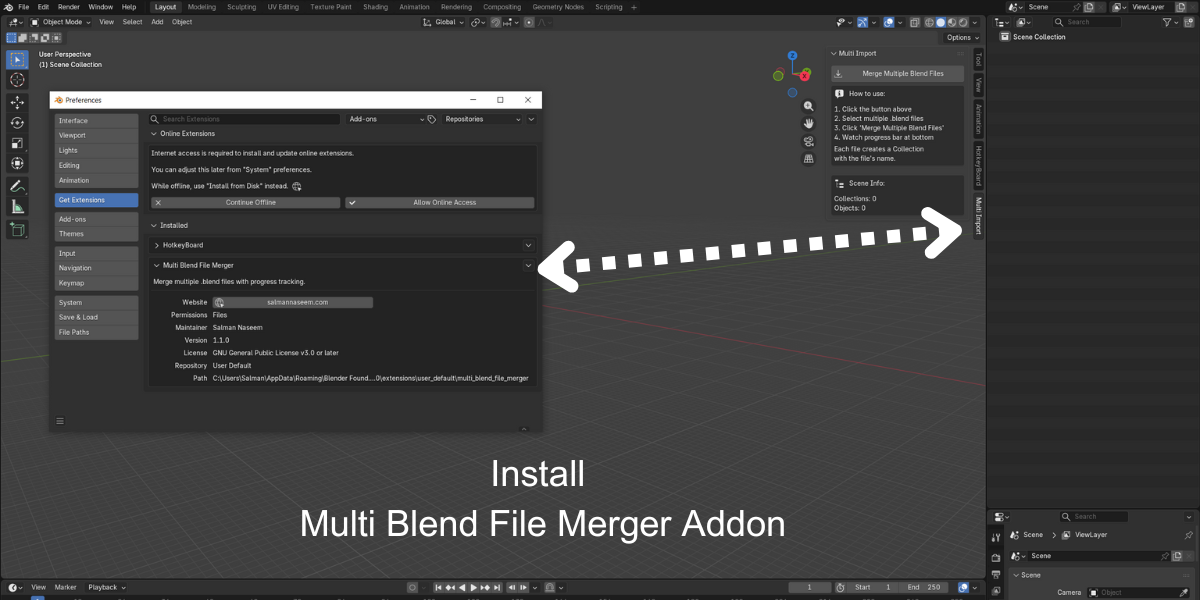1200x600 pixels.
Task: Select the Cursor tool
Action: point(17,80)
